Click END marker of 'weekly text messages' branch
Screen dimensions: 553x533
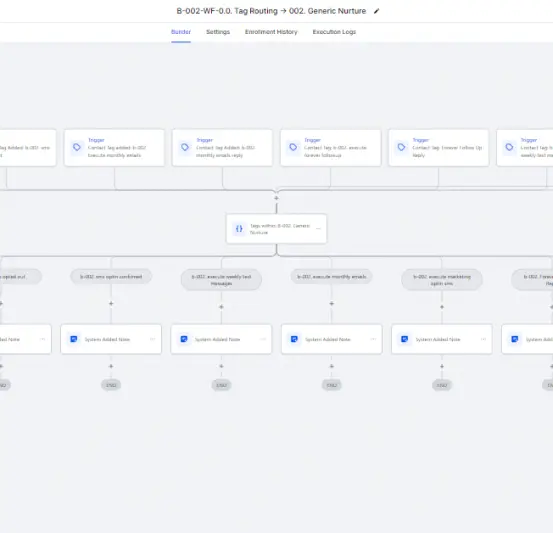221,385
